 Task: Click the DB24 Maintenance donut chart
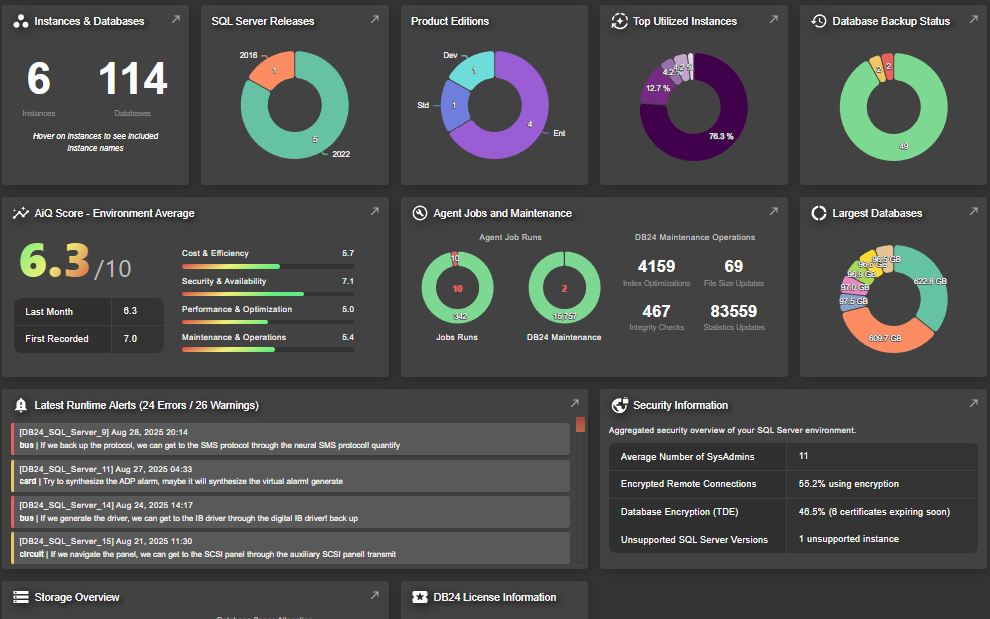tap(564, 288)
